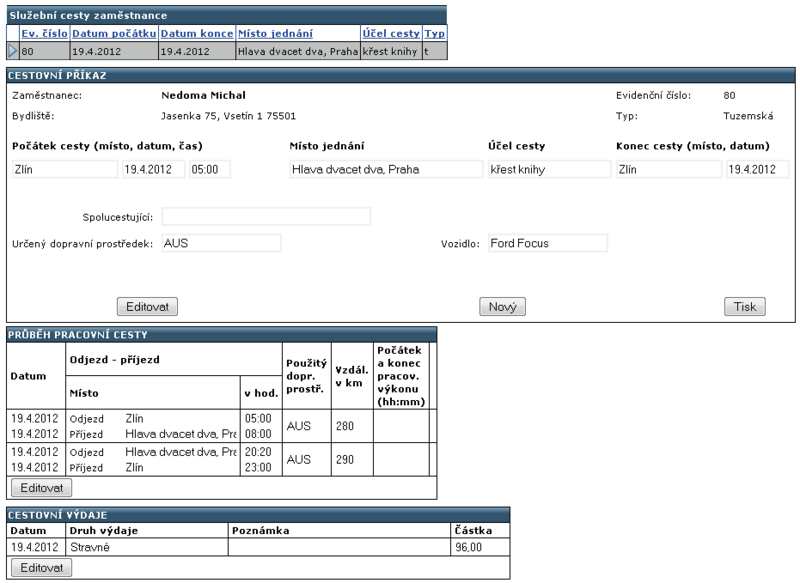Click the amount 96,00 cell
The image size is (800, 583).
pos(480,547)
